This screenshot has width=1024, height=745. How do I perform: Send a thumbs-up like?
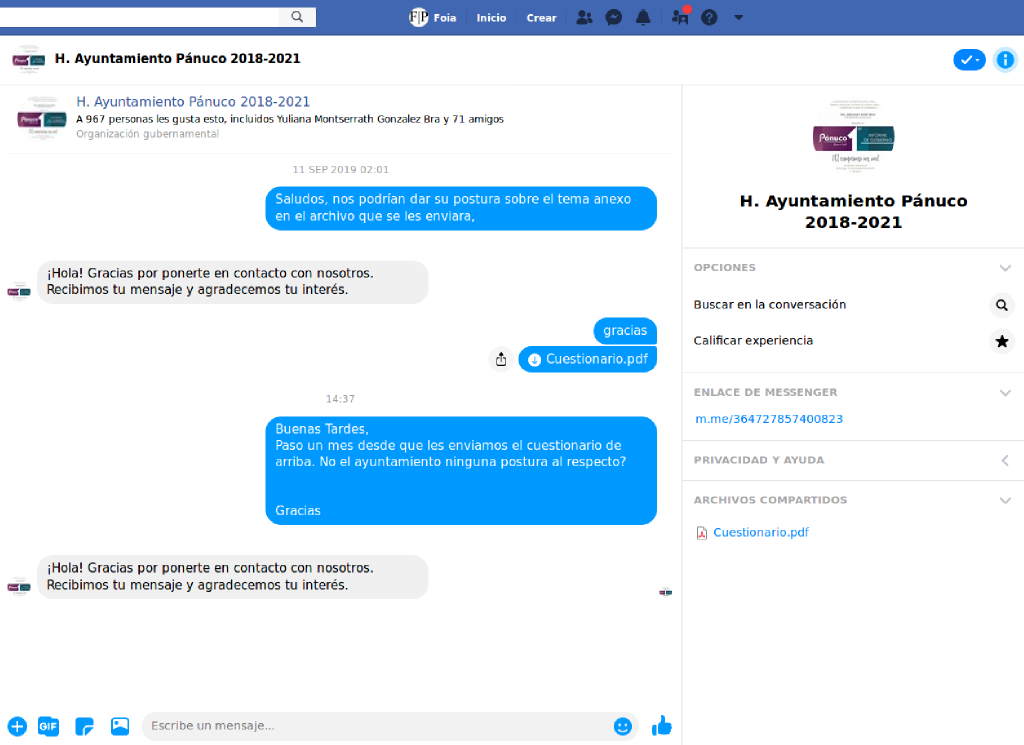pyautogui.click(x=662, y=725)
